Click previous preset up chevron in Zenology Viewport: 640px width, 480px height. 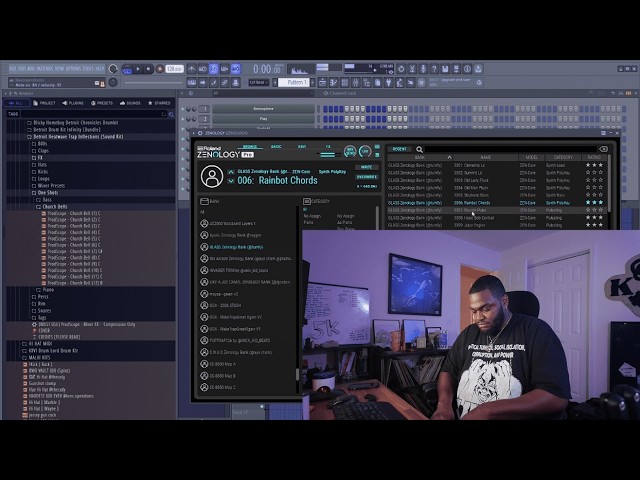(231, 172)
